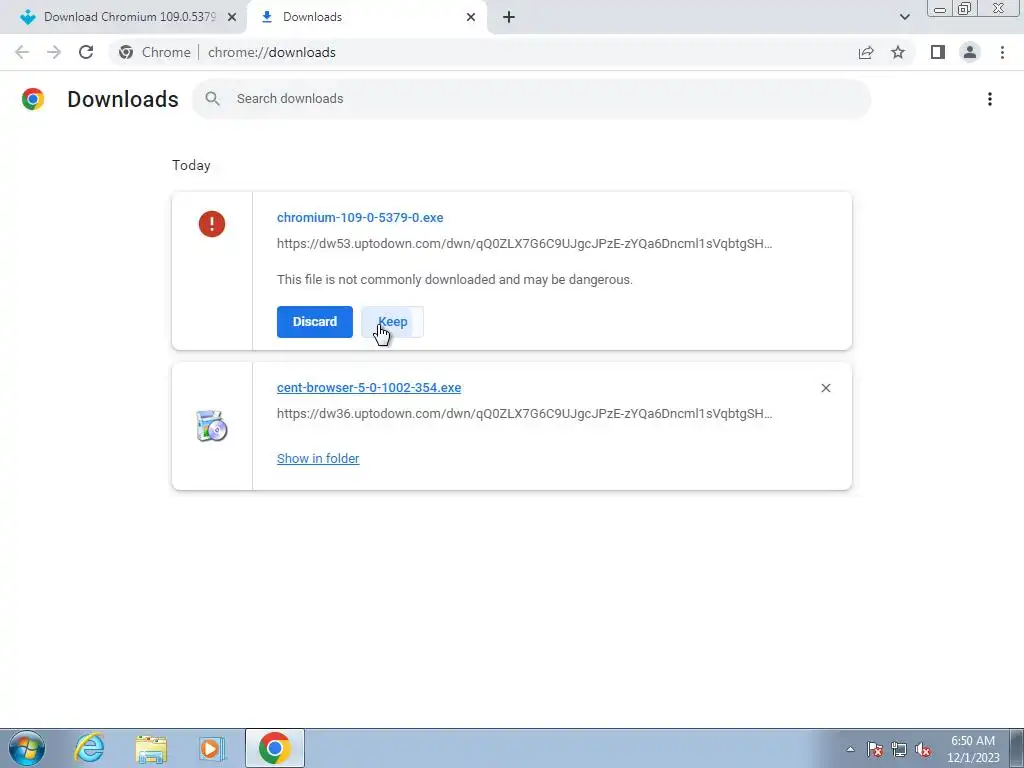Open File Explorer from taskbar

151,748
